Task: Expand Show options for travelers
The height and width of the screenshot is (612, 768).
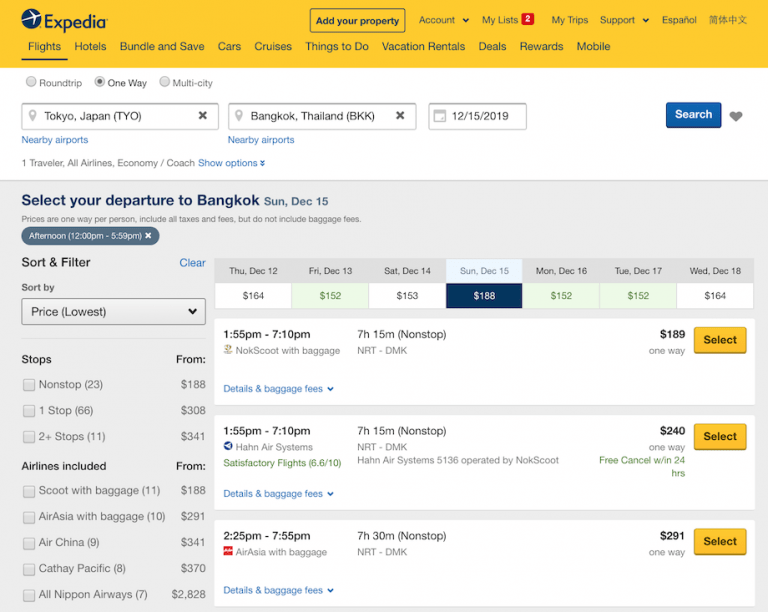Action: (232, 163)
